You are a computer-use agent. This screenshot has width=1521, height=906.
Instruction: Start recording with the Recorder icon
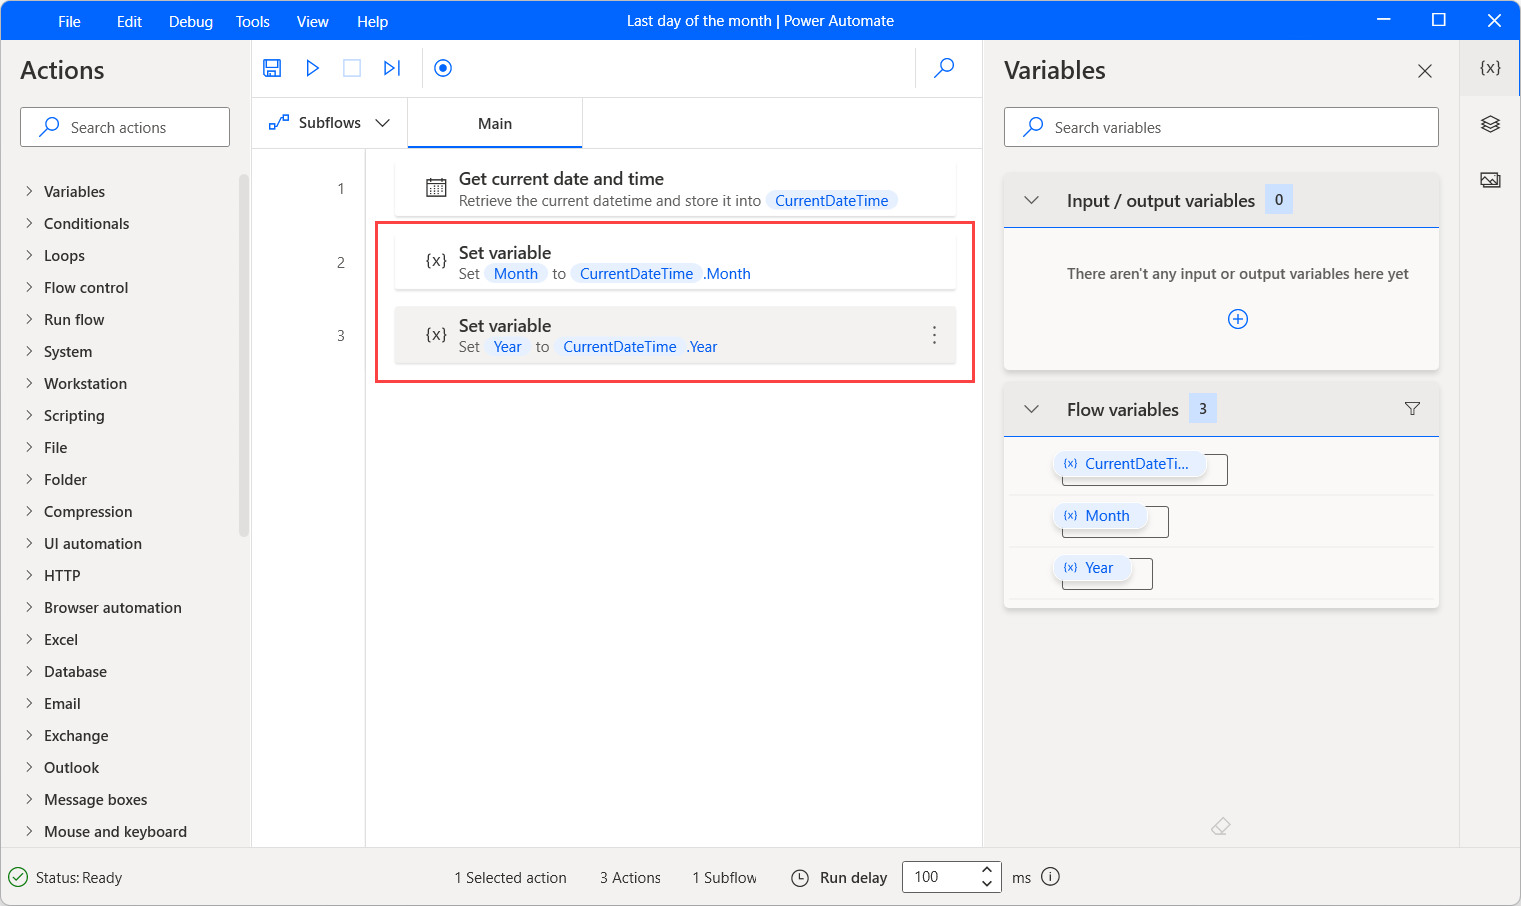point(442,67)
